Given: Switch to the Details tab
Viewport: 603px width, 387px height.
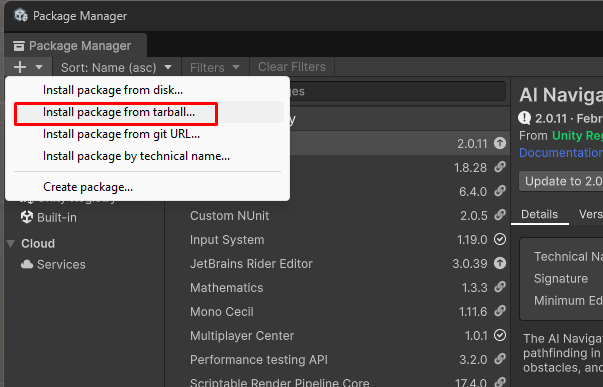Looking at the screenshot, I should point(539,215).
